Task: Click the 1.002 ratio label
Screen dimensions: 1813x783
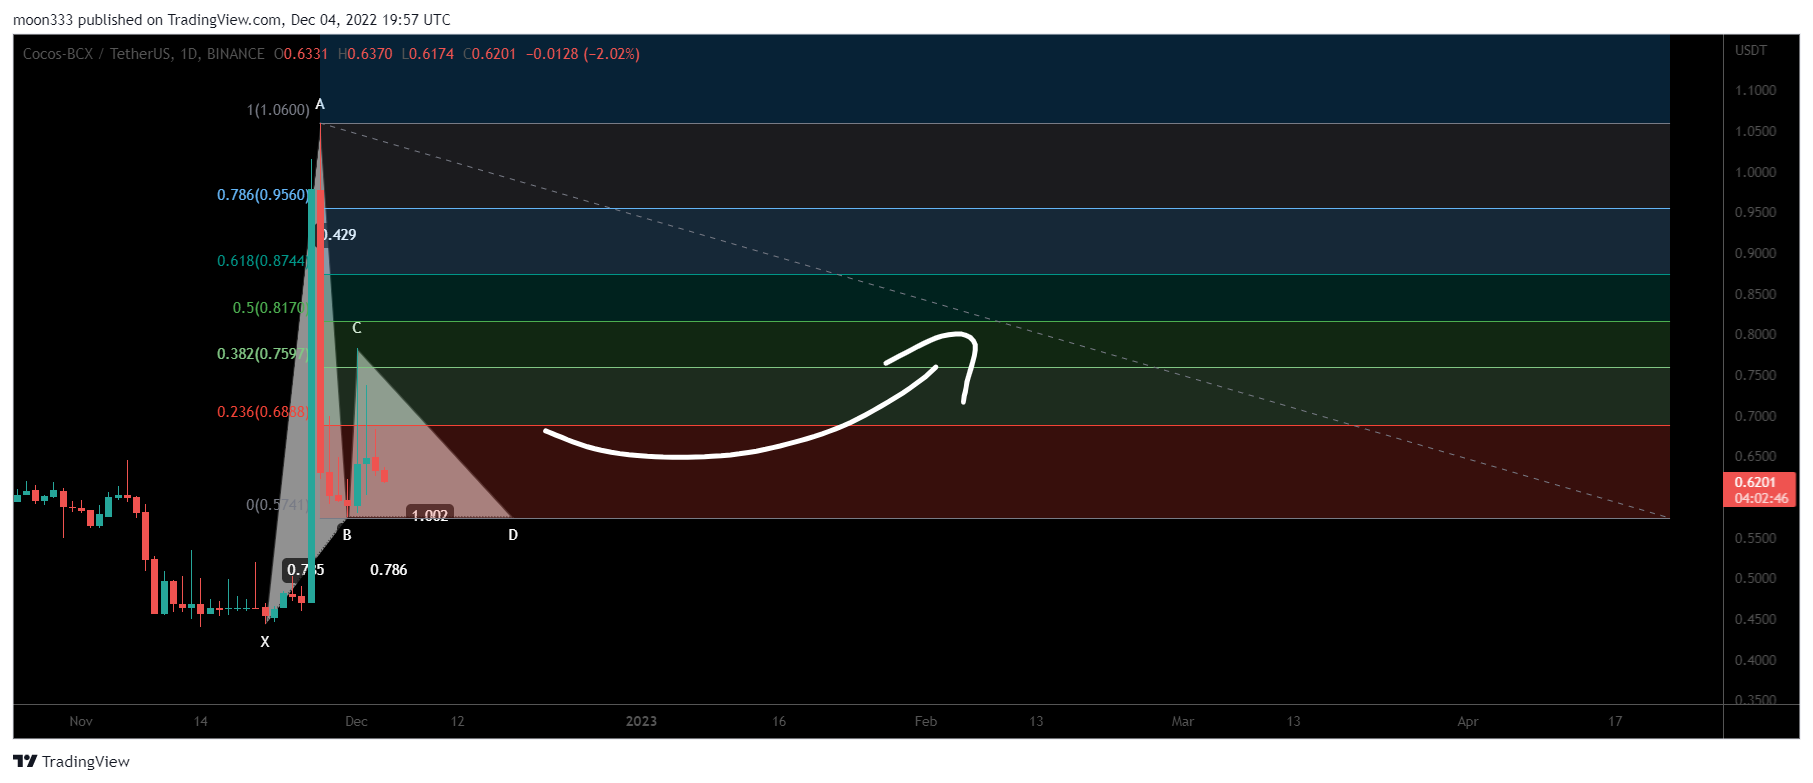Action: tap(430, 515)
